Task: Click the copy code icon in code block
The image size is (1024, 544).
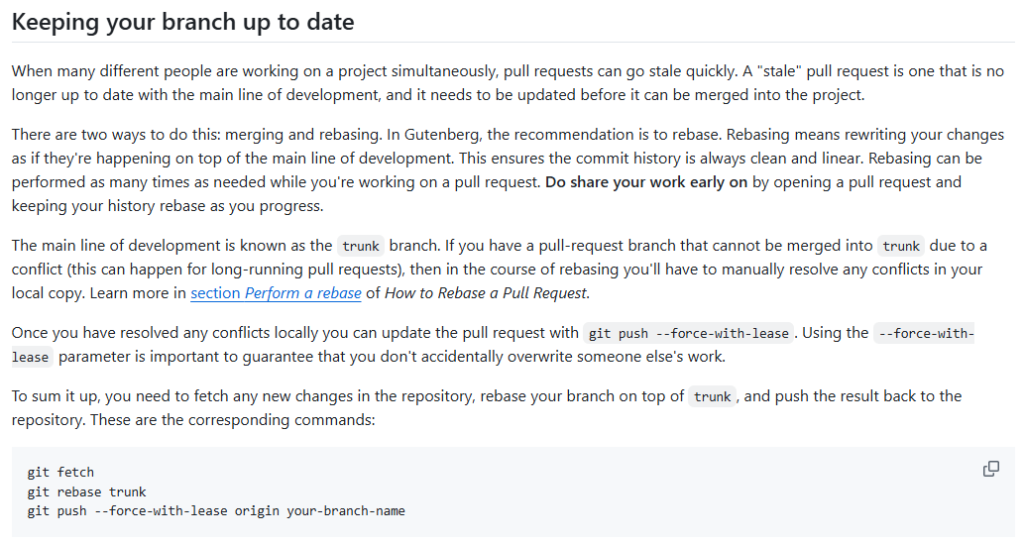Action: pyautogui.click(x=991, y=469)
